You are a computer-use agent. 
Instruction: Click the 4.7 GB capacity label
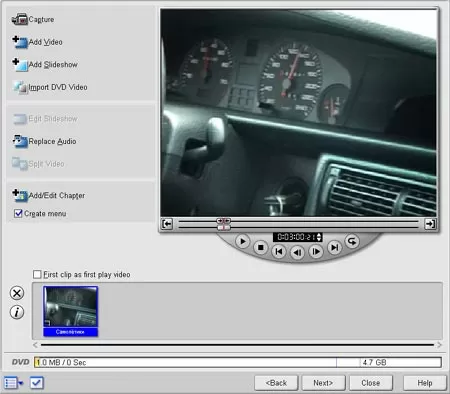click(x=374, y=362)
